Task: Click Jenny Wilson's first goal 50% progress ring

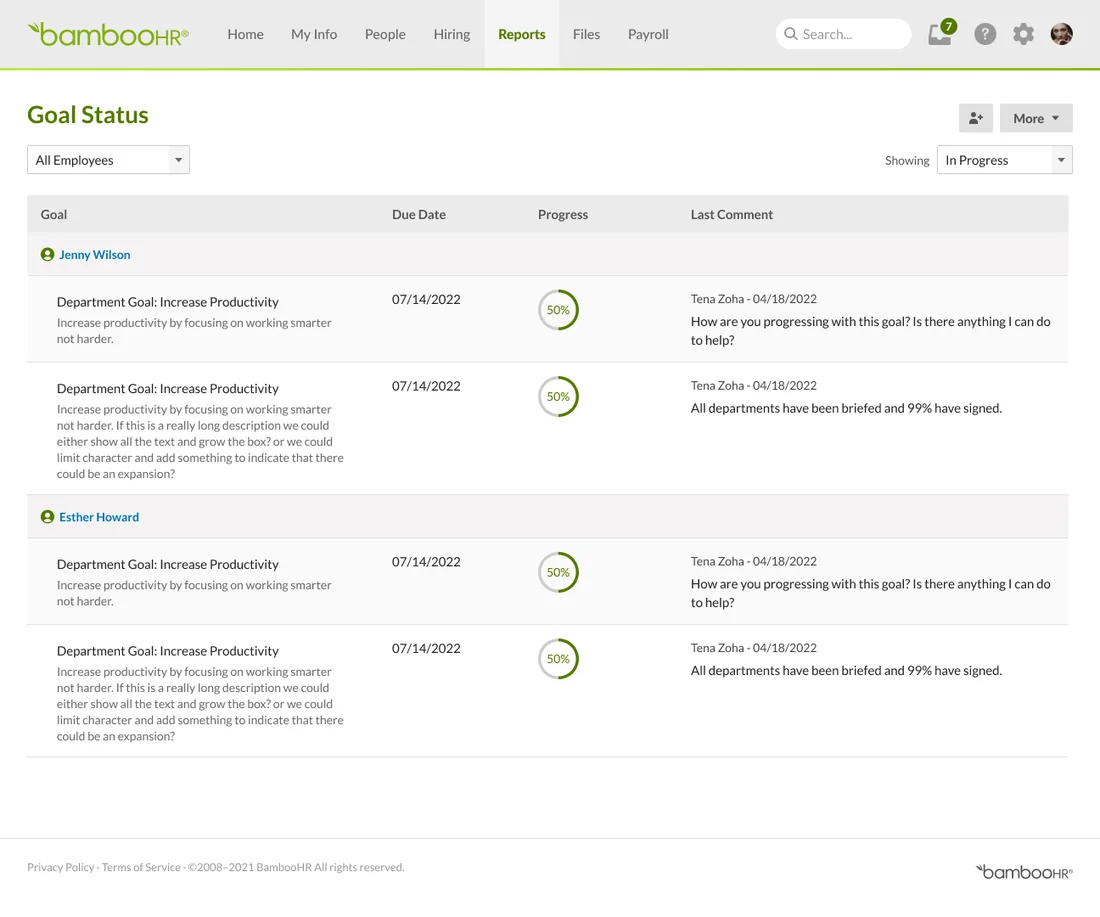Action: pos(558,309)
